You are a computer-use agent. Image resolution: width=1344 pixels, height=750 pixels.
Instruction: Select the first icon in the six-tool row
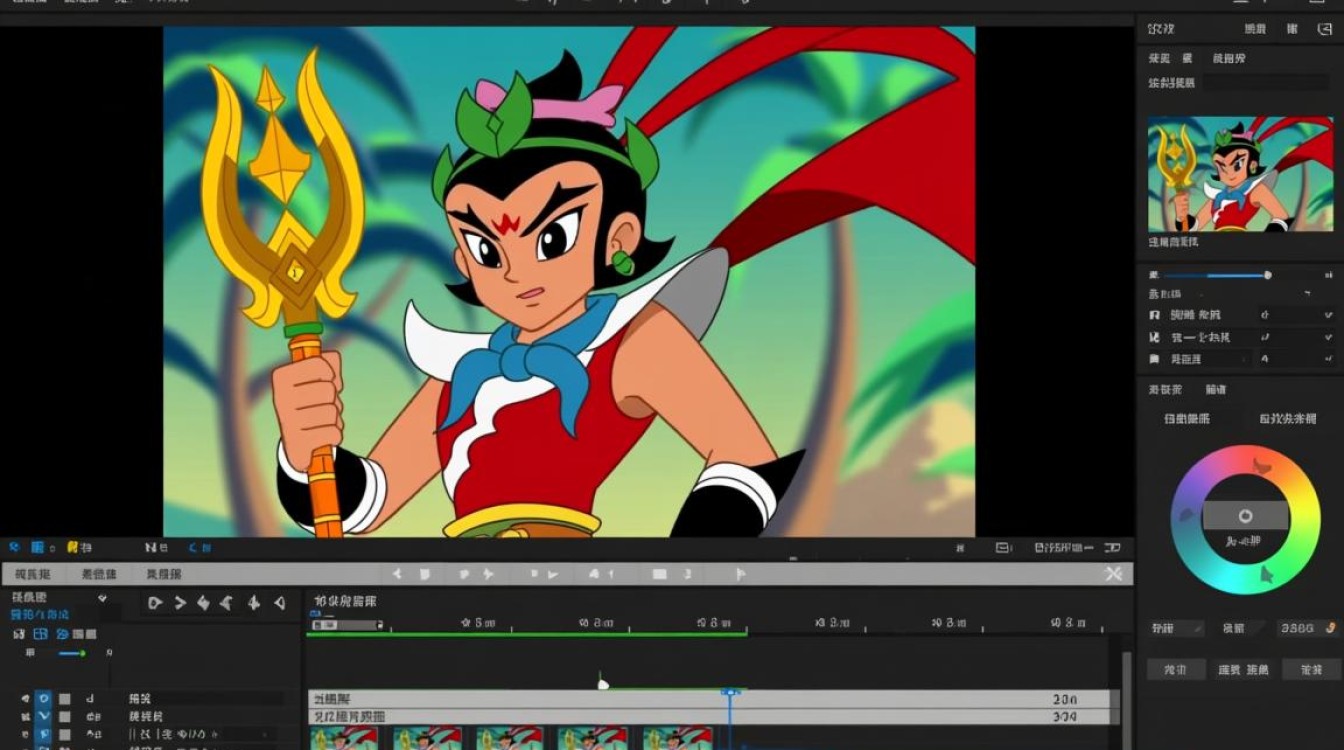(155, 602)
